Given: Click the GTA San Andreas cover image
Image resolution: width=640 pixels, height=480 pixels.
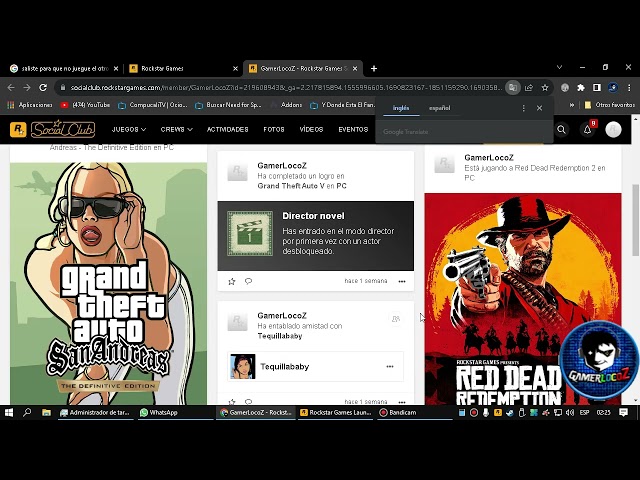Looking at the screenshot, I should (x=109, y=284).
